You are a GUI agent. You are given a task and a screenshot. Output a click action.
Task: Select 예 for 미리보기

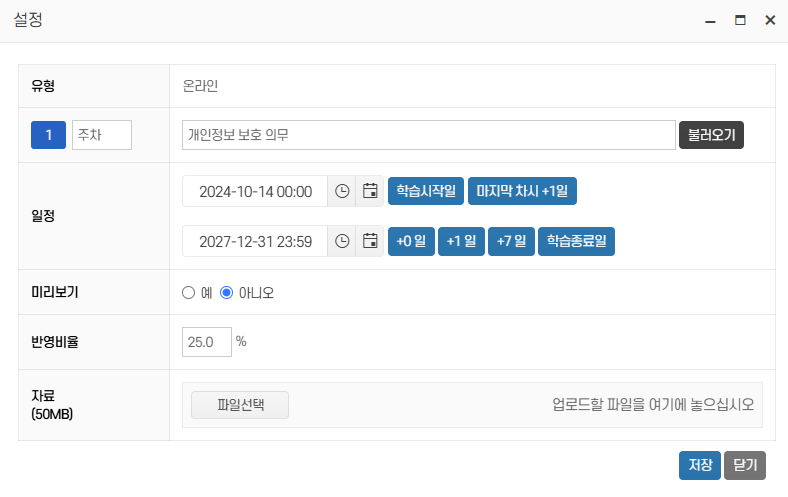point(188,293)
